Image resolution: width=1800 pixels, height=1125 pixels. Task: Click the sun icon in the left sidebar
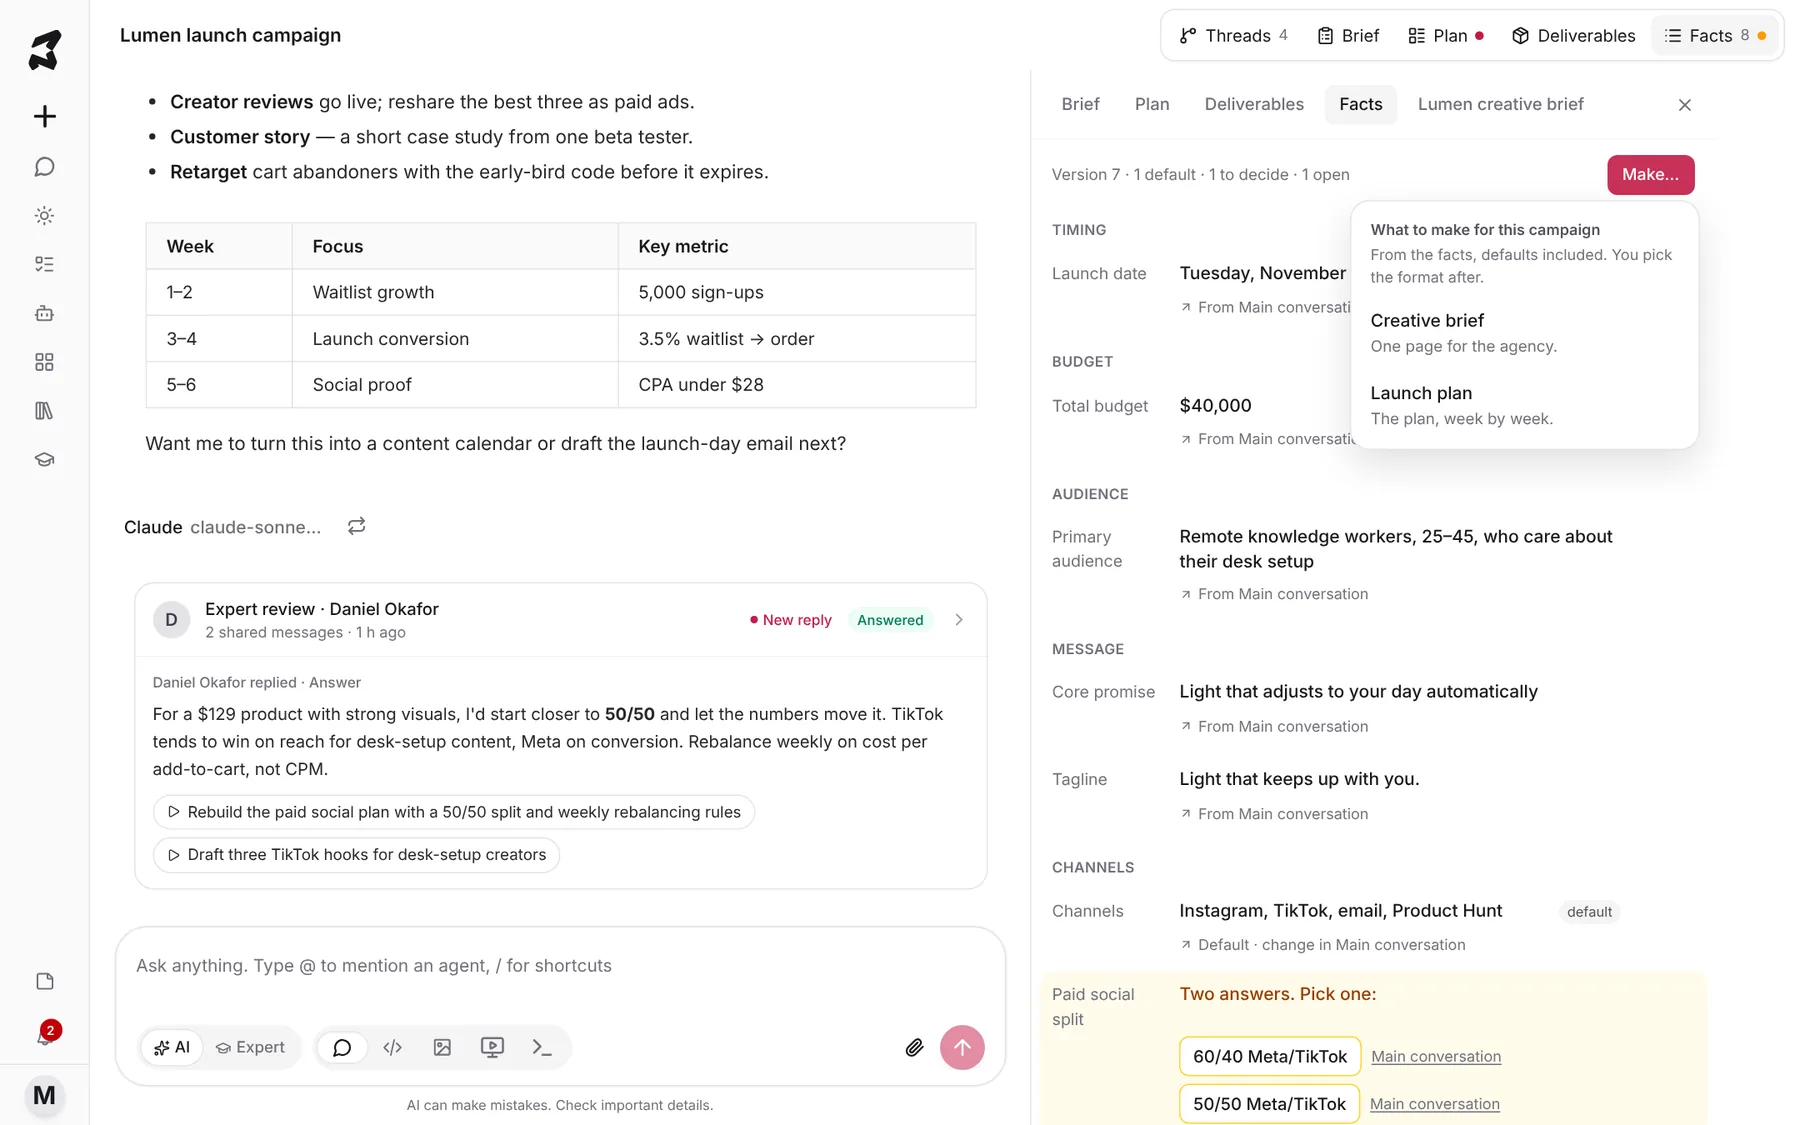44,215
